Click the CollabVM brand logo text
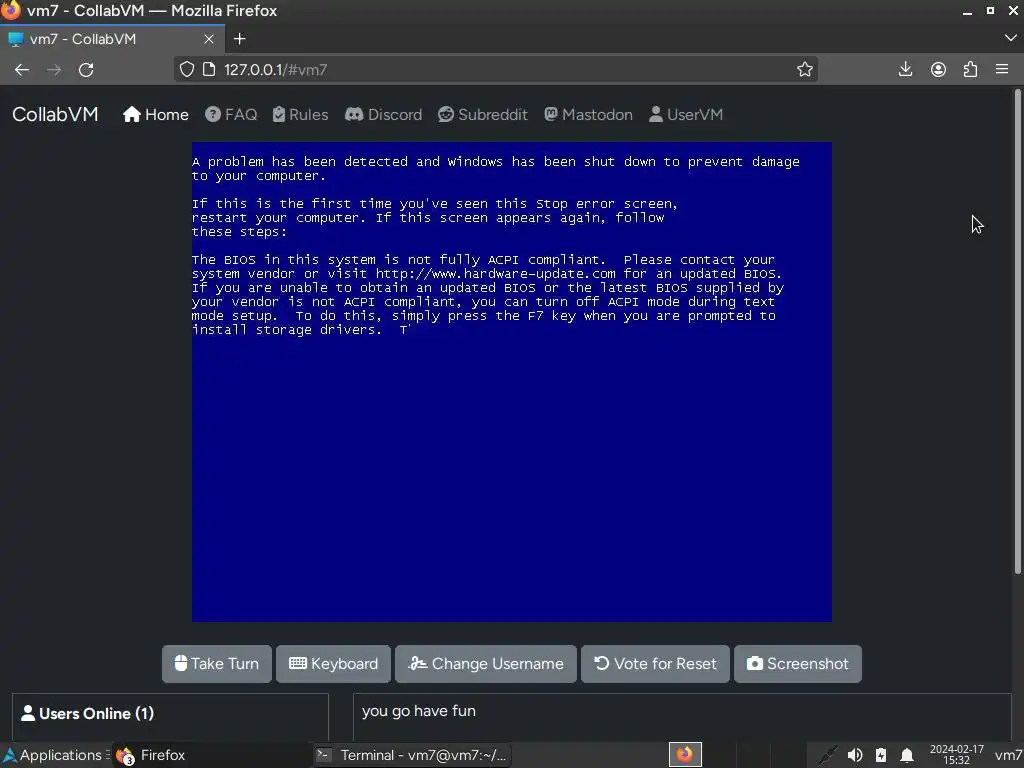Viewport: 1024px width, 768px height. point(55,114)
